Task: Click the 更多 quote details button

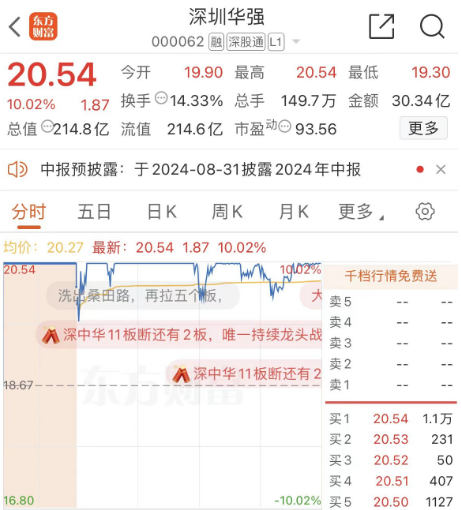Action: [x=423, y=128]
